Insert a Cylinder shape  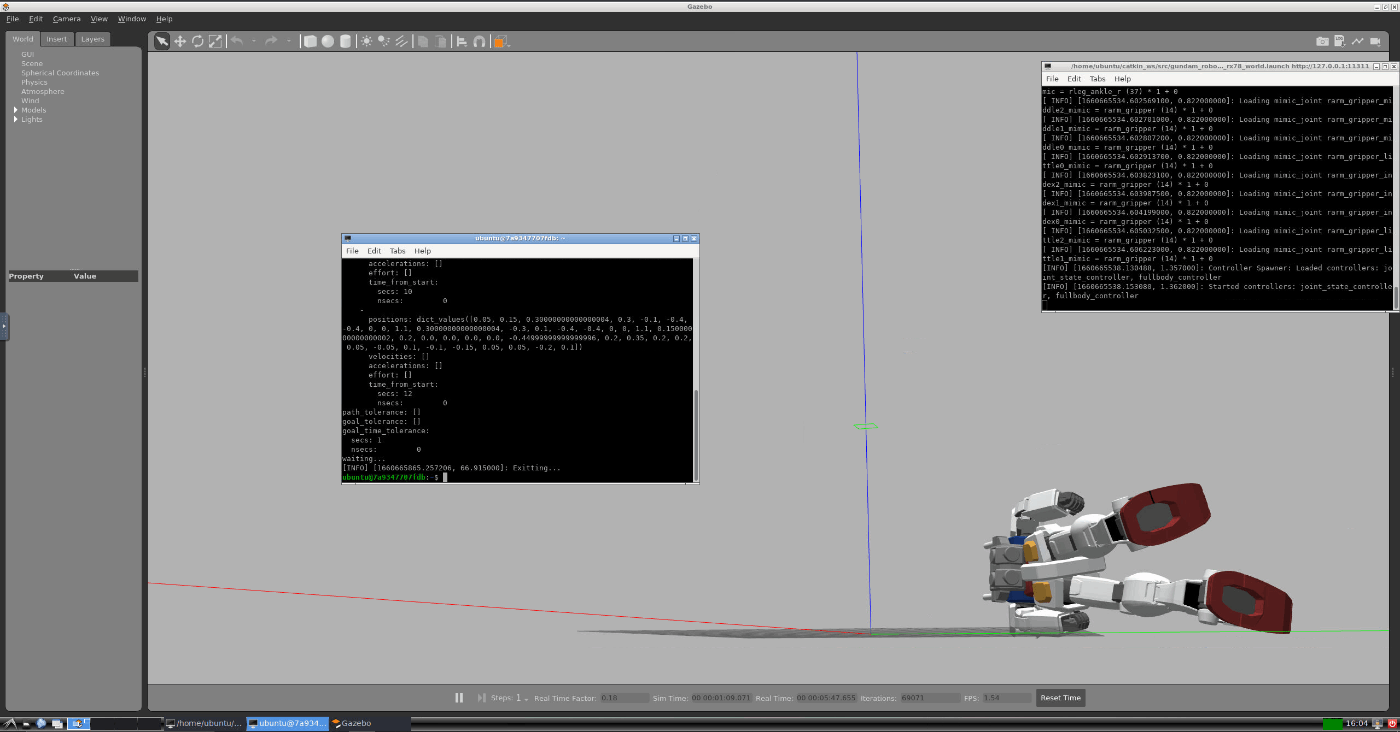(346, 41)
